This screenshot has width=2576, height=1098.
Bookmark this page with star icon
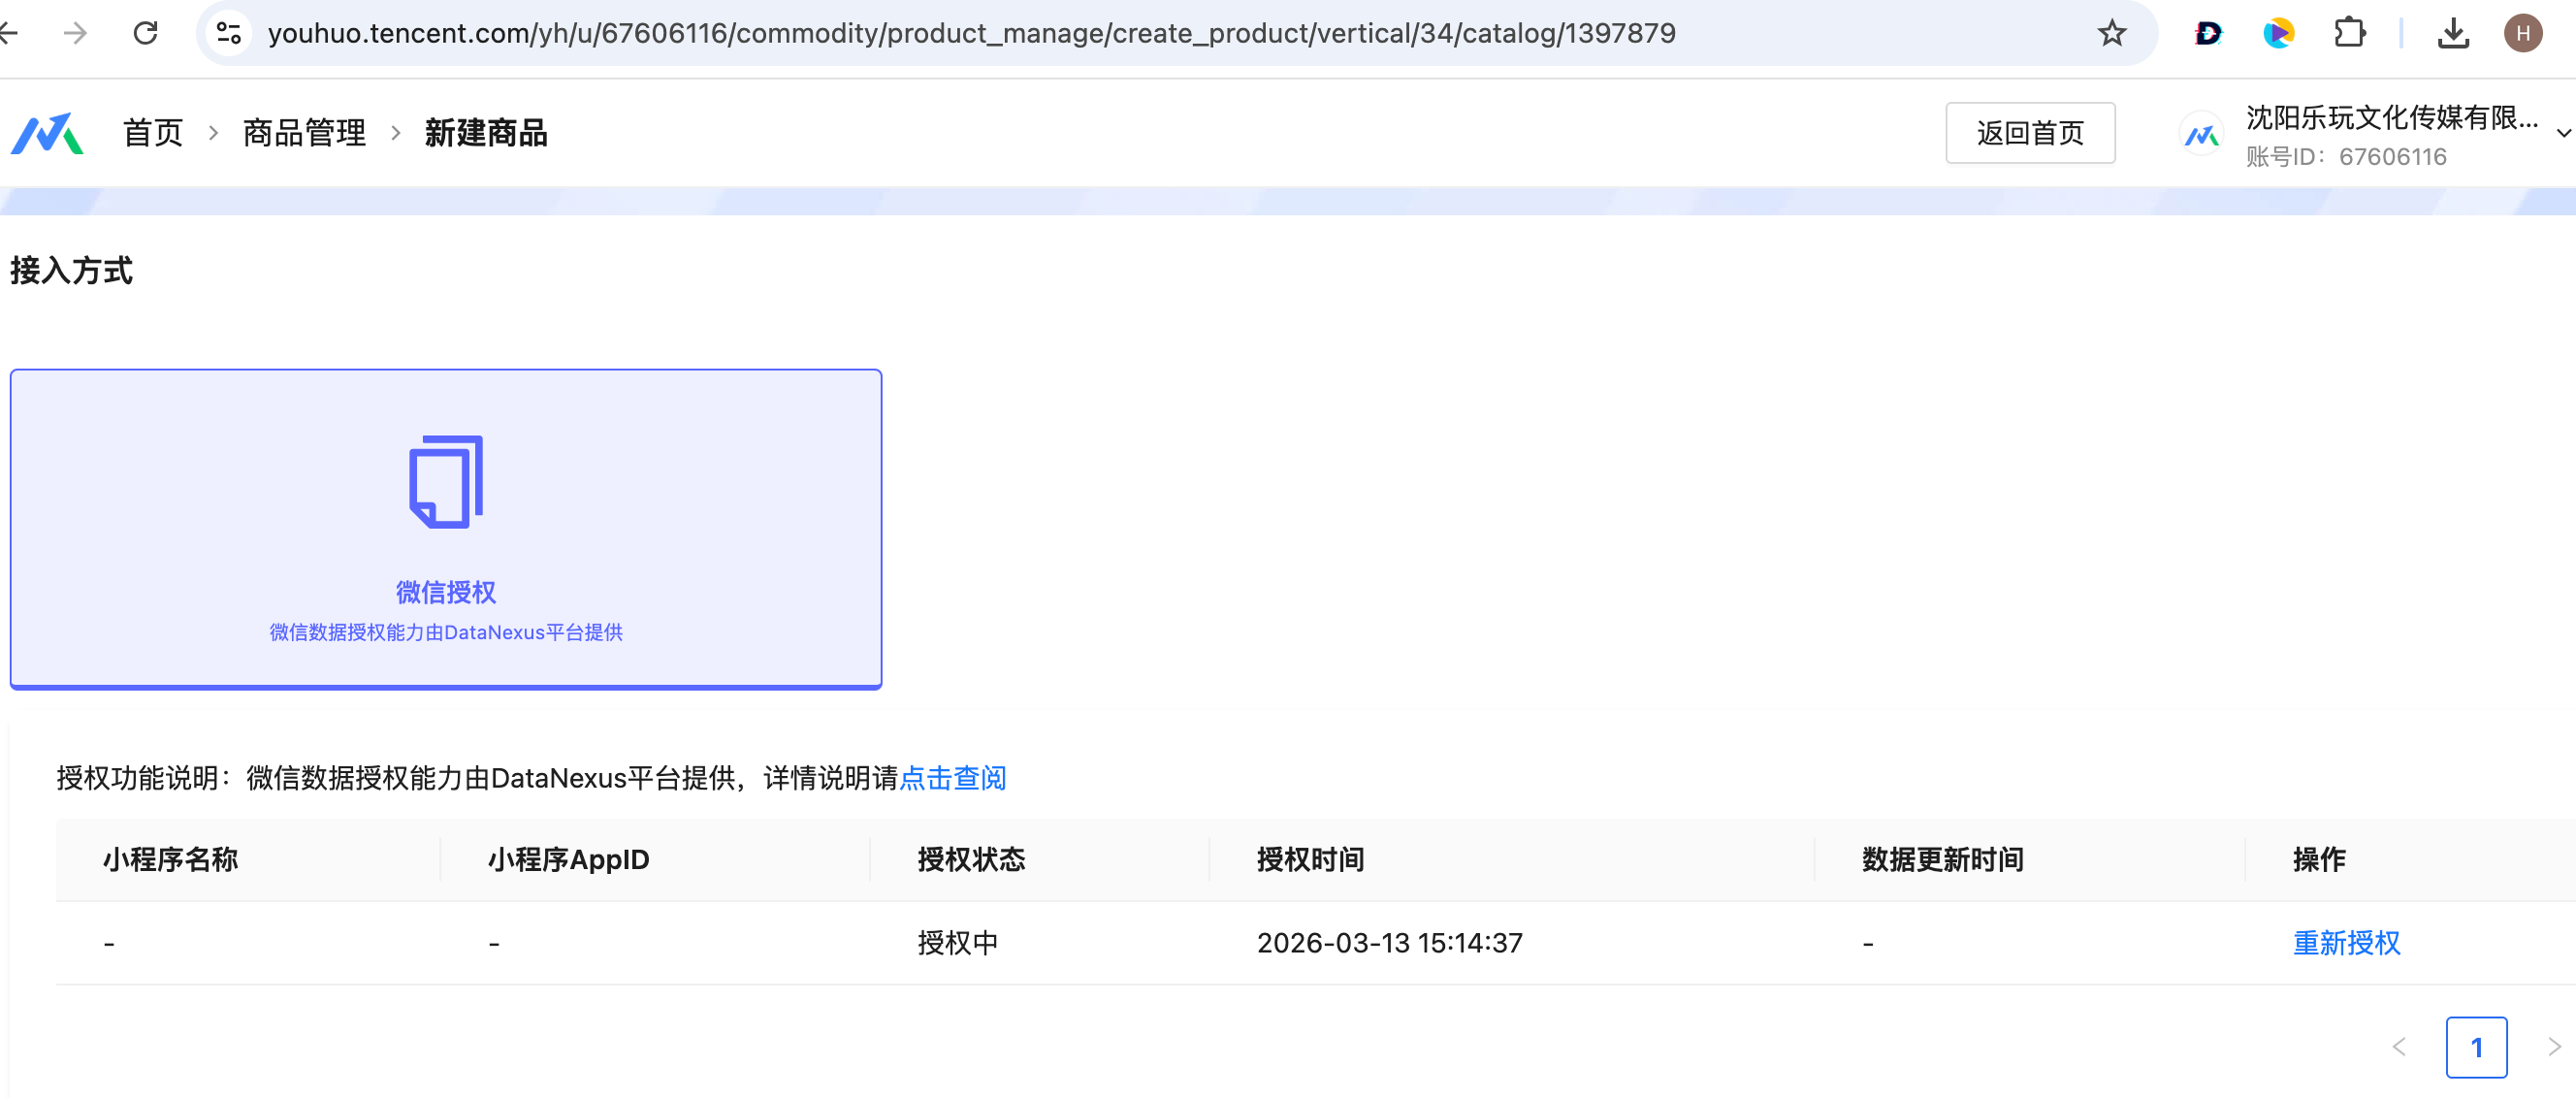coord(2111,33)
